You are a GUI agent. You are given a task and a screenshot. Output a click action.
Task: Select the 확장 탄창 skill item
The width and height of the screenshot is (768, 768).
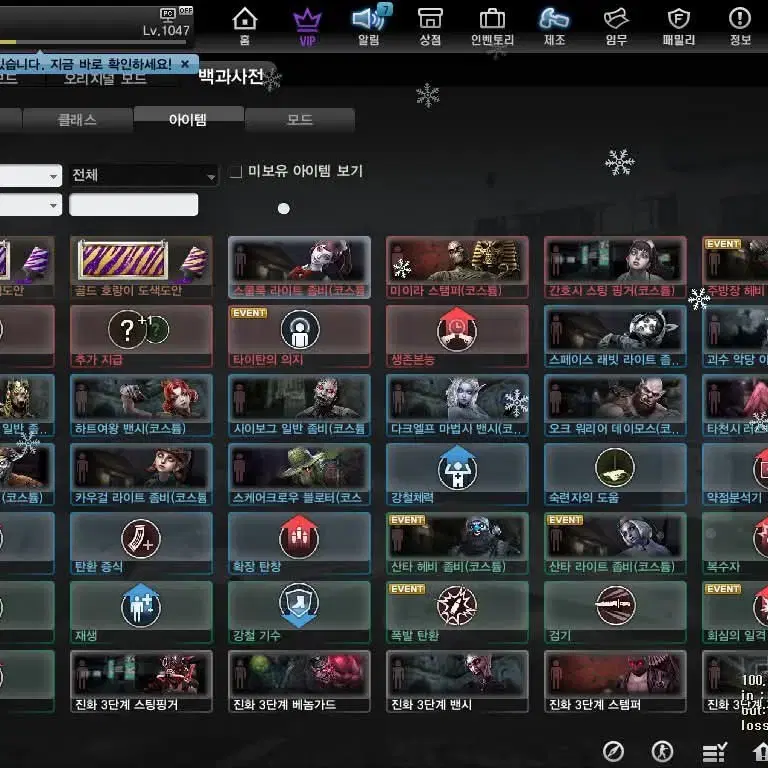coord(299,543)
